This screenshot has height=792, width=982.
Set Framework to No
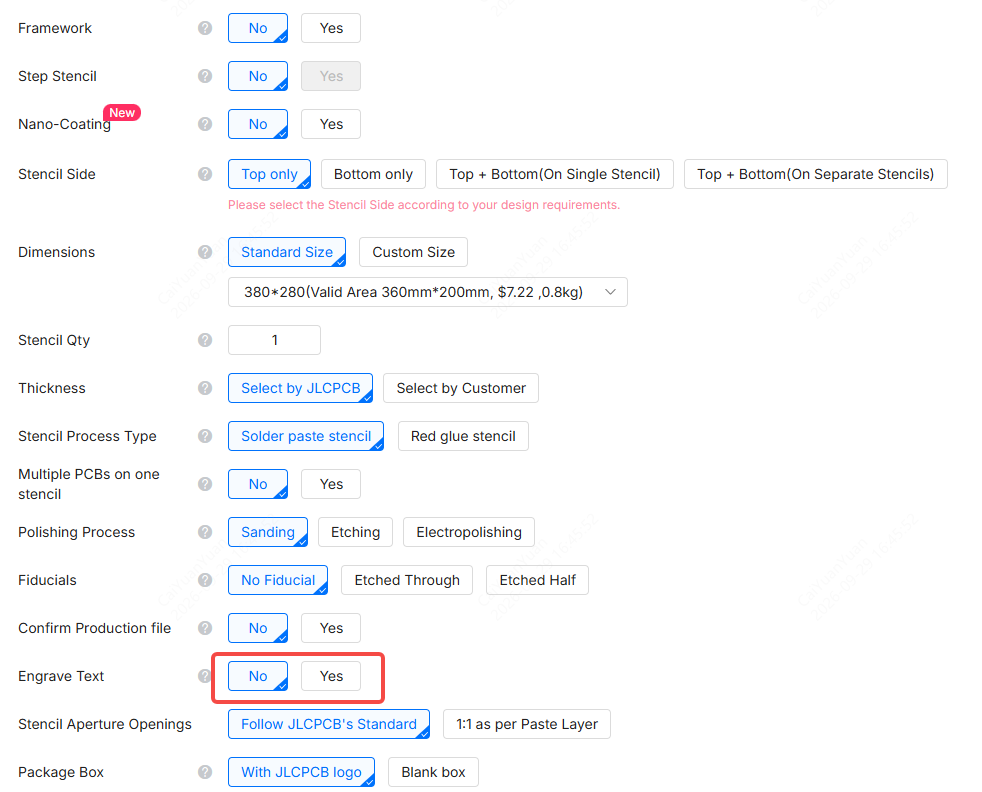point(258,28)
